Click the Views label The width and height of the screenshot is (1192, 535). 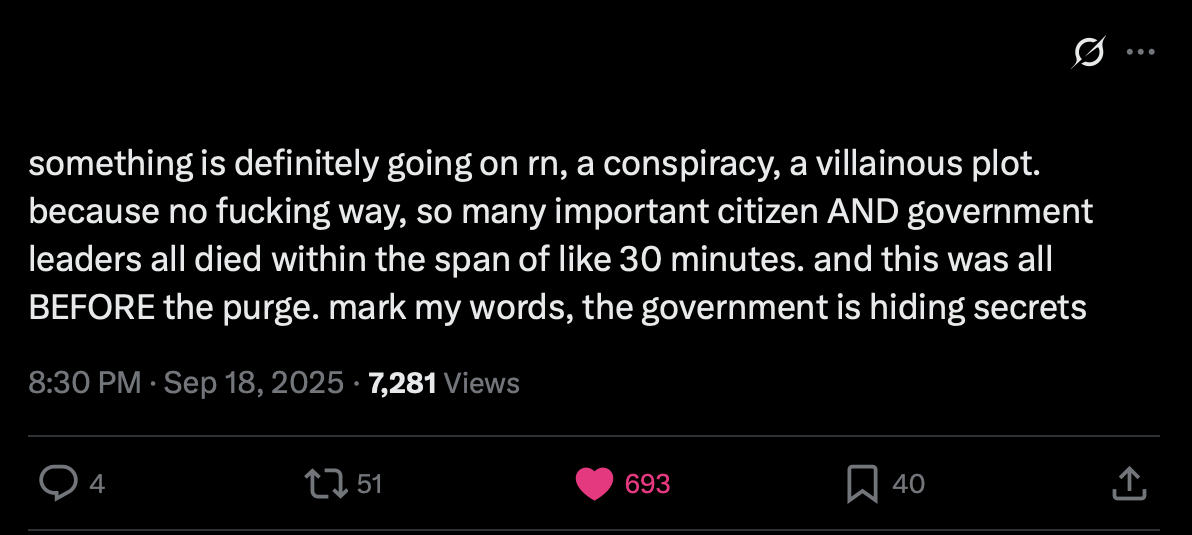click(481, 383)
